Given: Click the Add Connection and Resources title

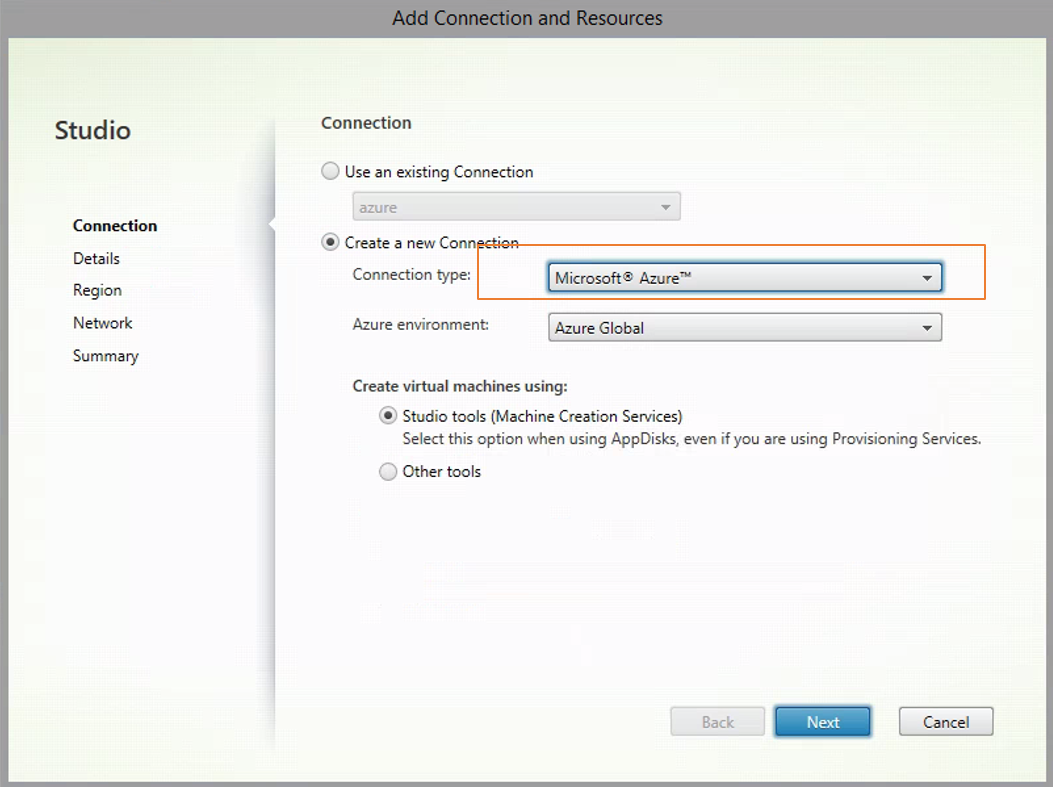Looking at the screenshot, I should (527, 18).
